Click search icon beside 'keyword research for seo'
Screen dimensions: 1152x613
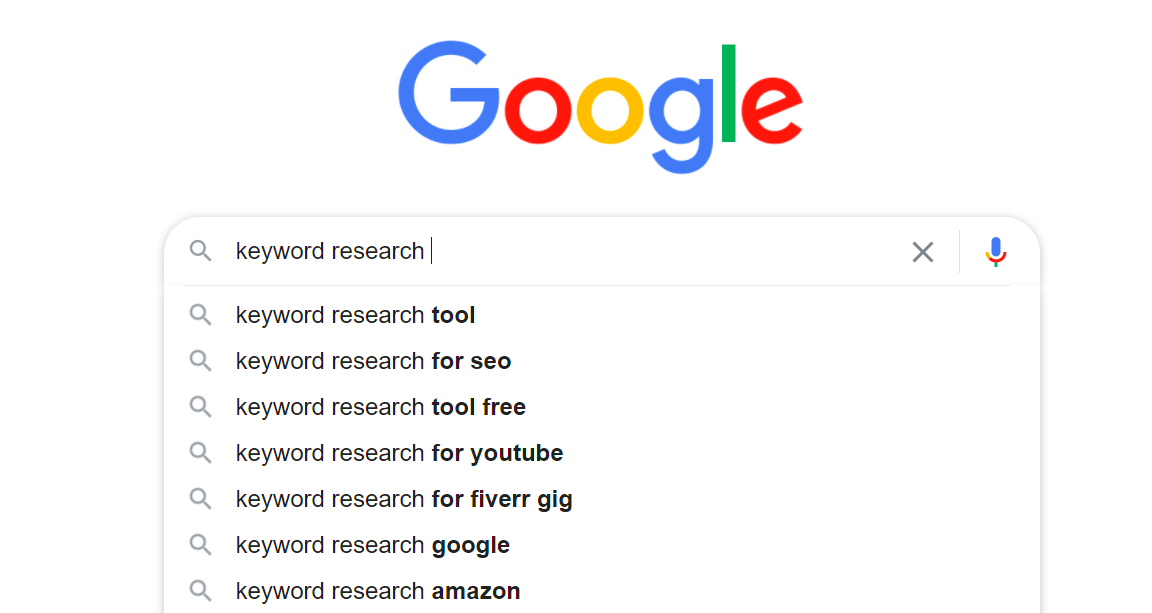(201, 361)
